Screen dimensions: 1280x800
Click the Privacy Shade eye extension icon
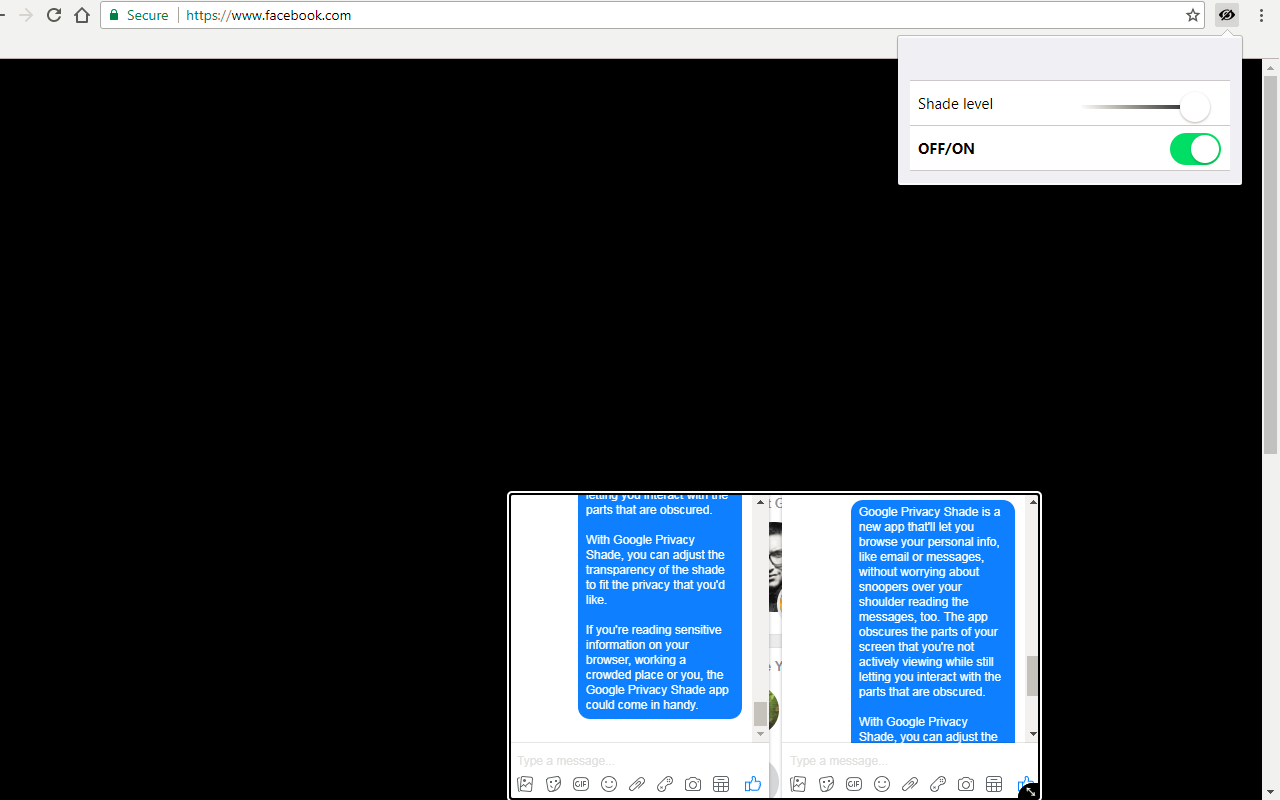pos(1227,15)
